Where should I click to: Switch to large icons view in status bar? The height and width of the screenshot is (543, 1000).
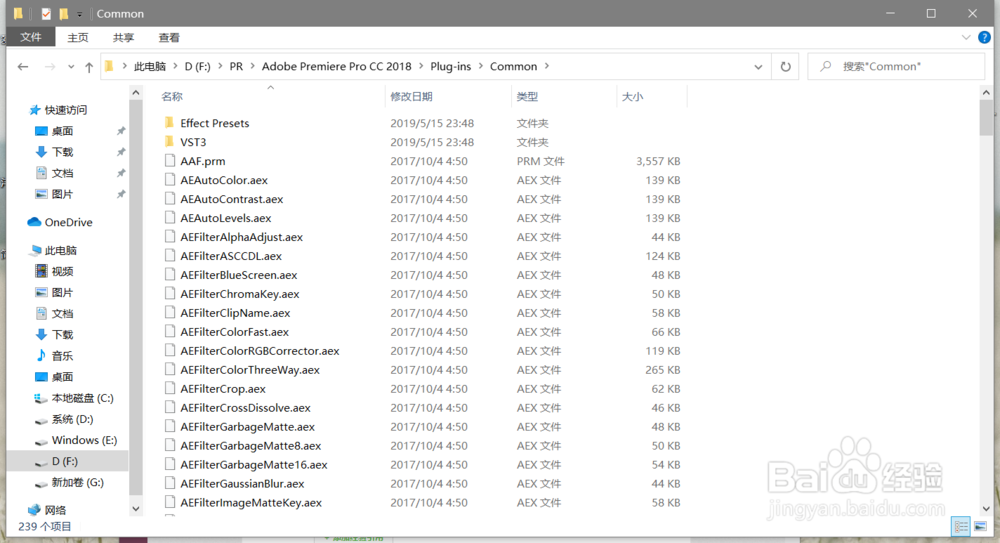point(980,526)
